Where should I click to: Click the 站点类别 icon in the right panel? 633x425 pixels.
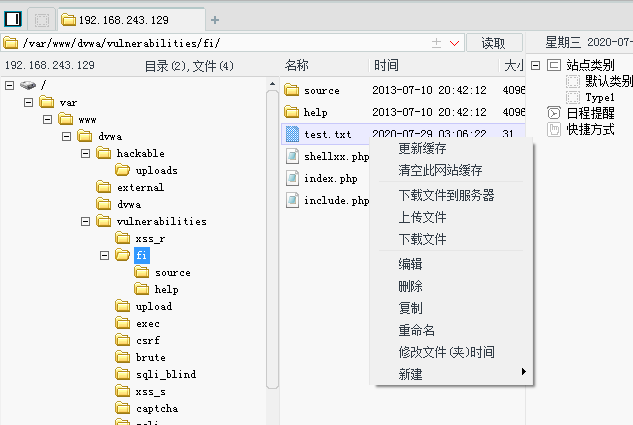coord(554,65)
